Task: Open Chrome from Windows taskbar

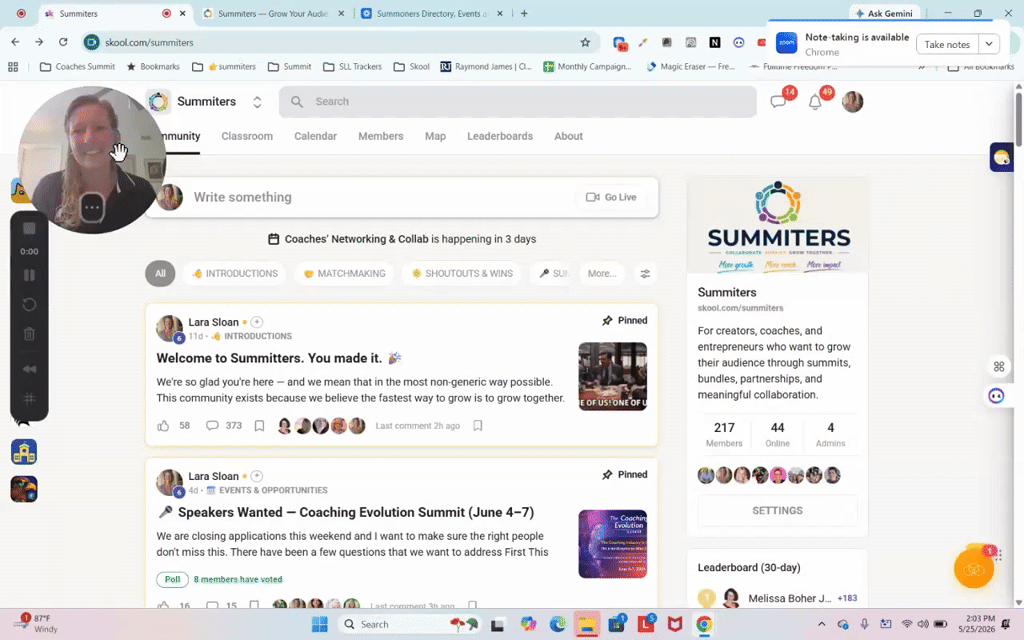Action: [x=704, y=624]
